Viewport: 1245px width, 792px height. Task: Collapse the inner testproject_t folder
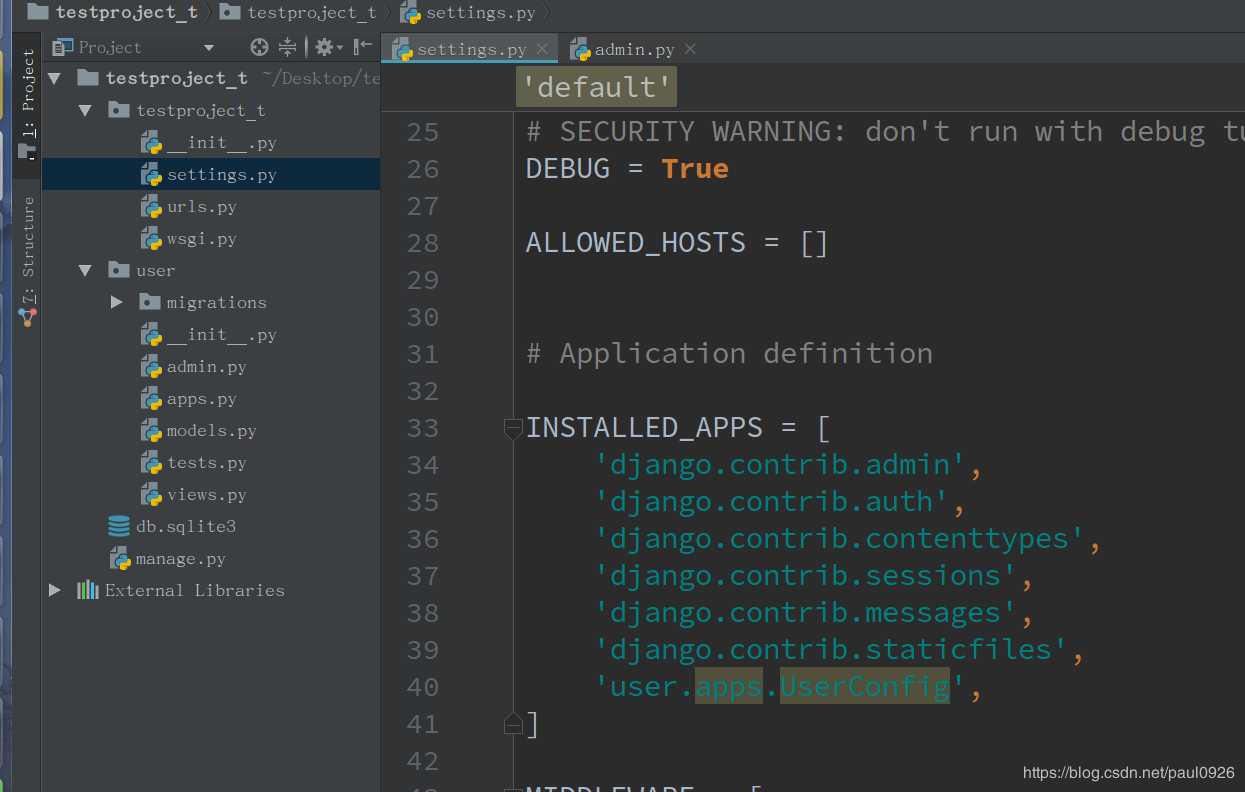86,110
